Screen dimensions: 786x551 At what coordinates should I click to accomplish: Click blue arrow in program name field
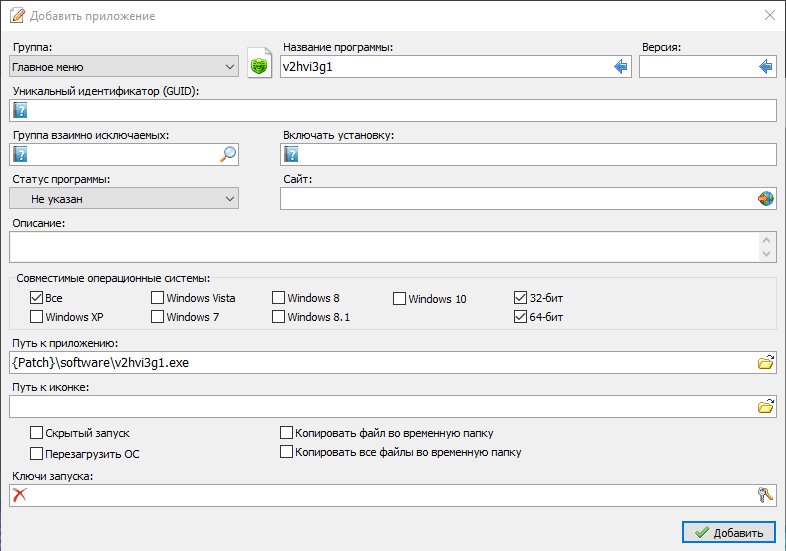click(x=621, y=67)
